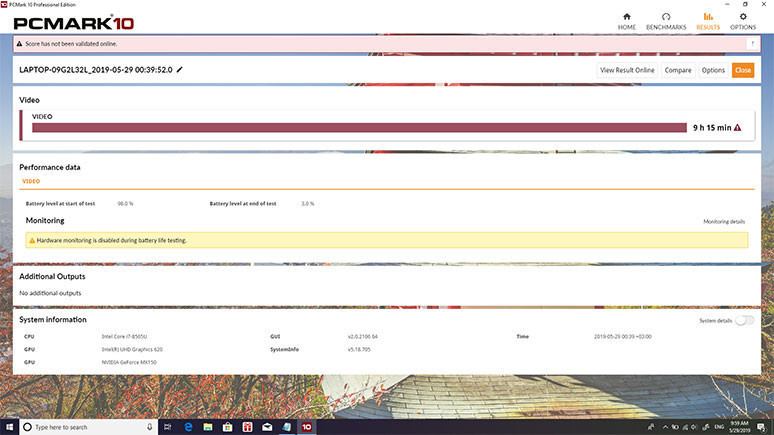Click the No additional outputs text
This screenshot has height=435, width=774.
(50, 293)
